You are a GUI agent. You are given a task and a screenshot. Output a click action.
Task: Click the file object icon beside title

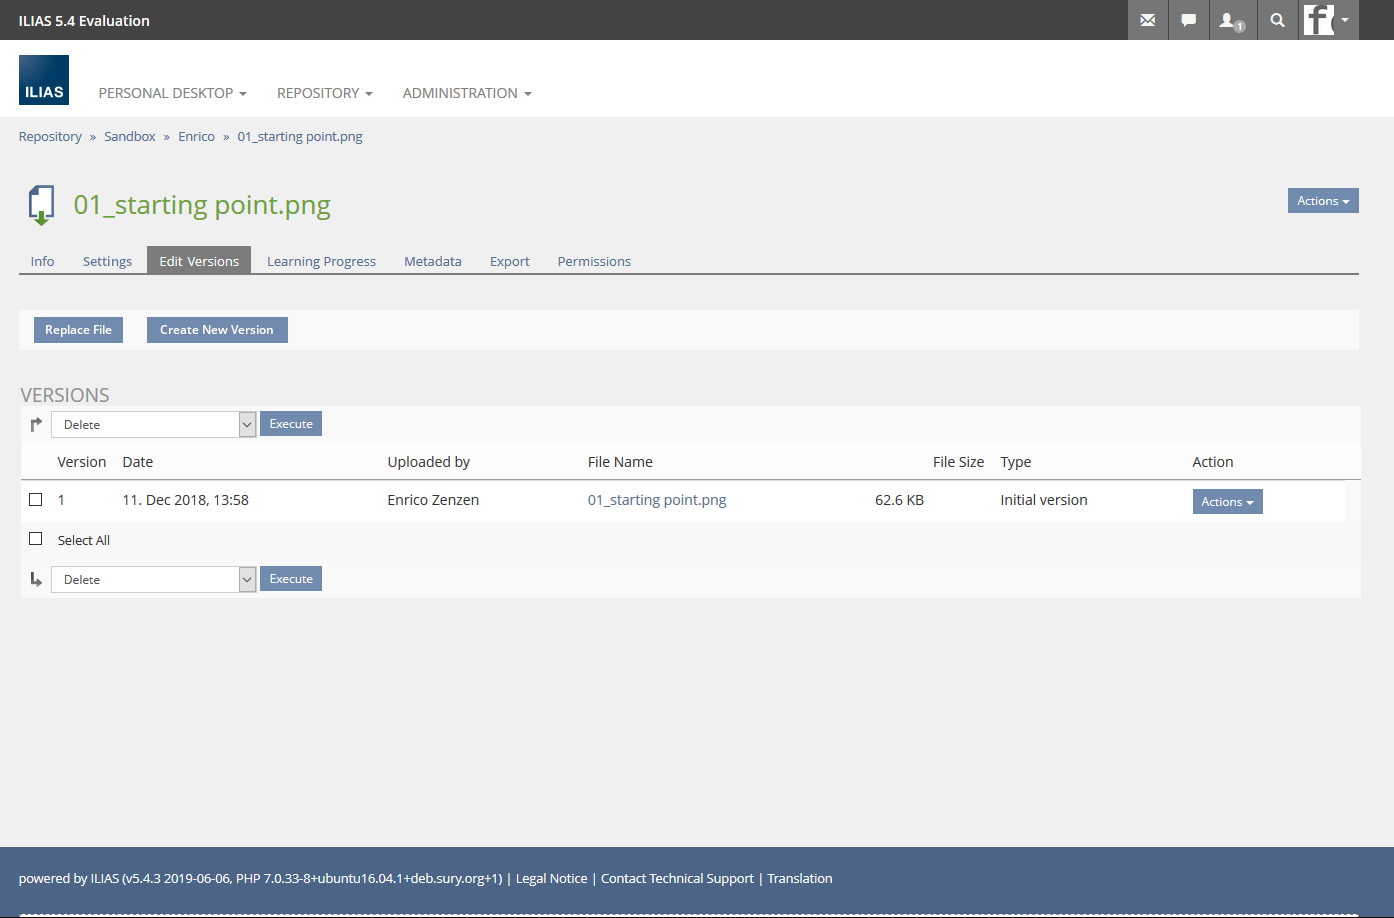41,205
